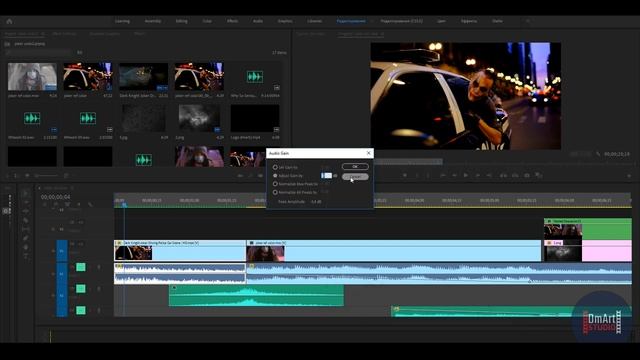Viewport: 640px width, 360px height.
Task: Select the Dark Knight Joker clip thumbnail
Action: click(x=143, y=77)
